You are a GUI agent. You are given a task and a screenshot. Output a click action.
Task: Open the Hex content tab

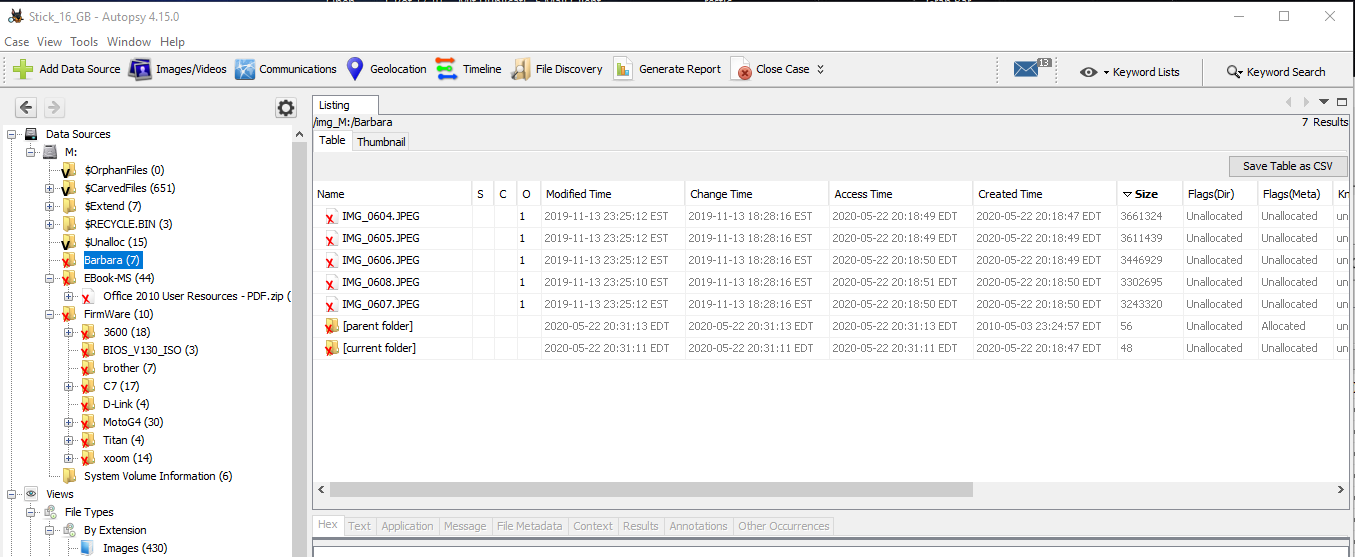[x=328, y=526]
